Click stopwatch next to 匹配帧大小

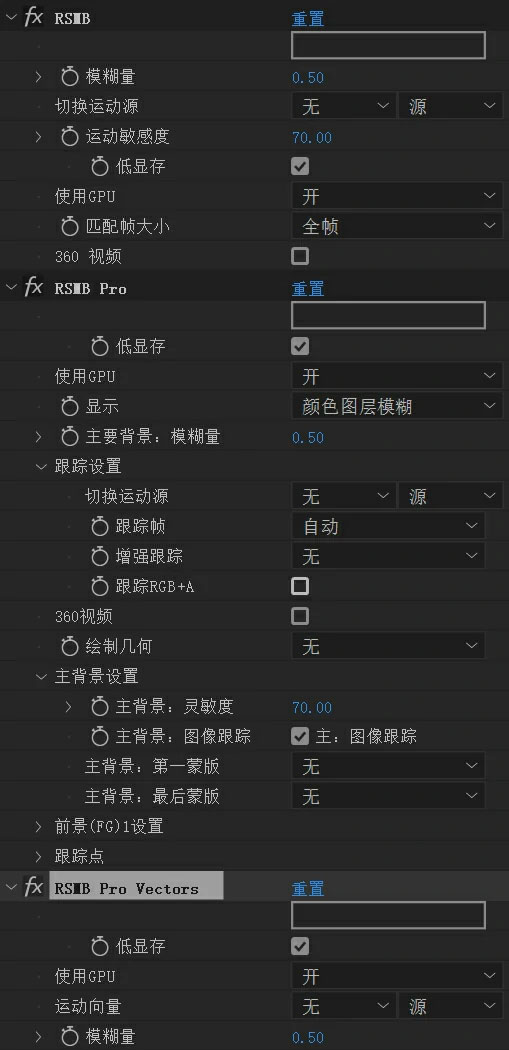tap(70, 227)
